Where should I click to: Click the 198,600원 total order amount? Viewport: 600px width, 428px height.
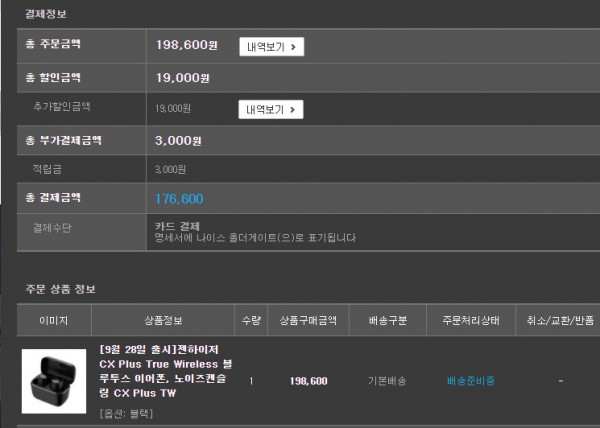click(x=187, y=45)
